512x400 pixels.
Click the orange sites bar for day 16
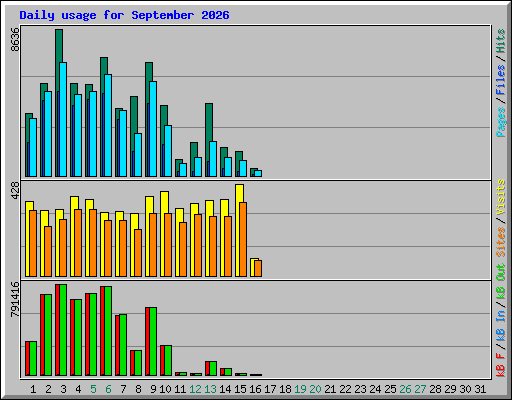pos(258,269)
